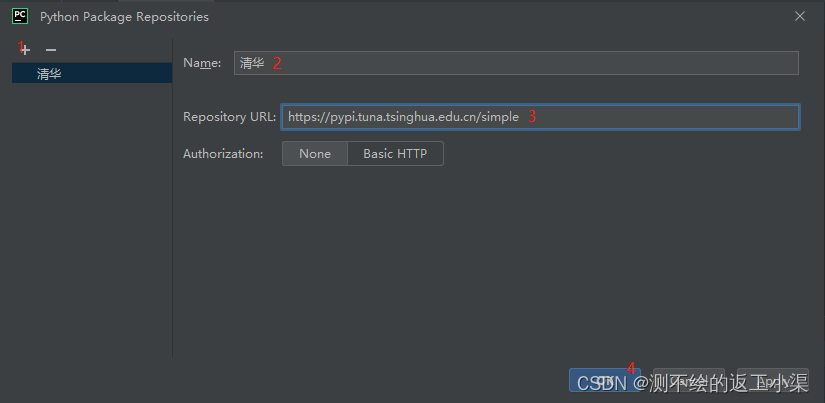Switch Authorization to Basic HTTP
The height and width of the screenshot is (403, 825).
pos(395,154)
